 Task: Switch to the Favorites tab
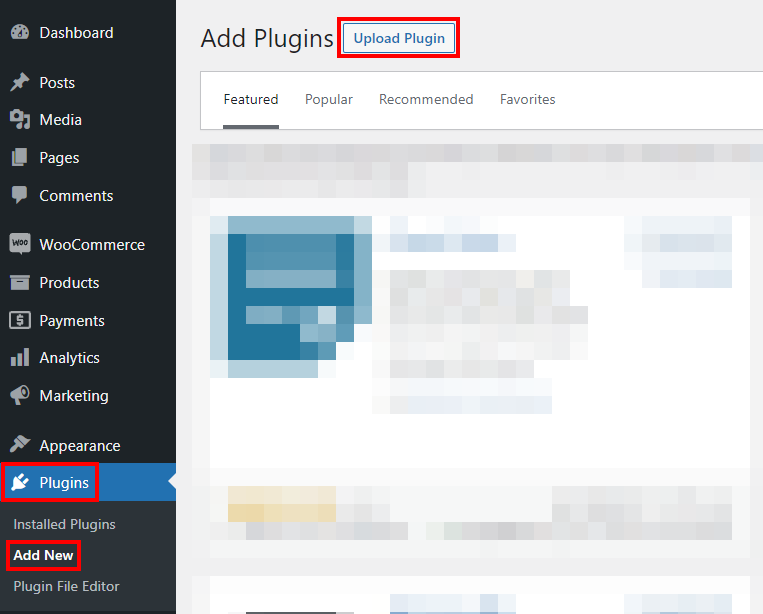pyautogui.click(x=527, y=99)
